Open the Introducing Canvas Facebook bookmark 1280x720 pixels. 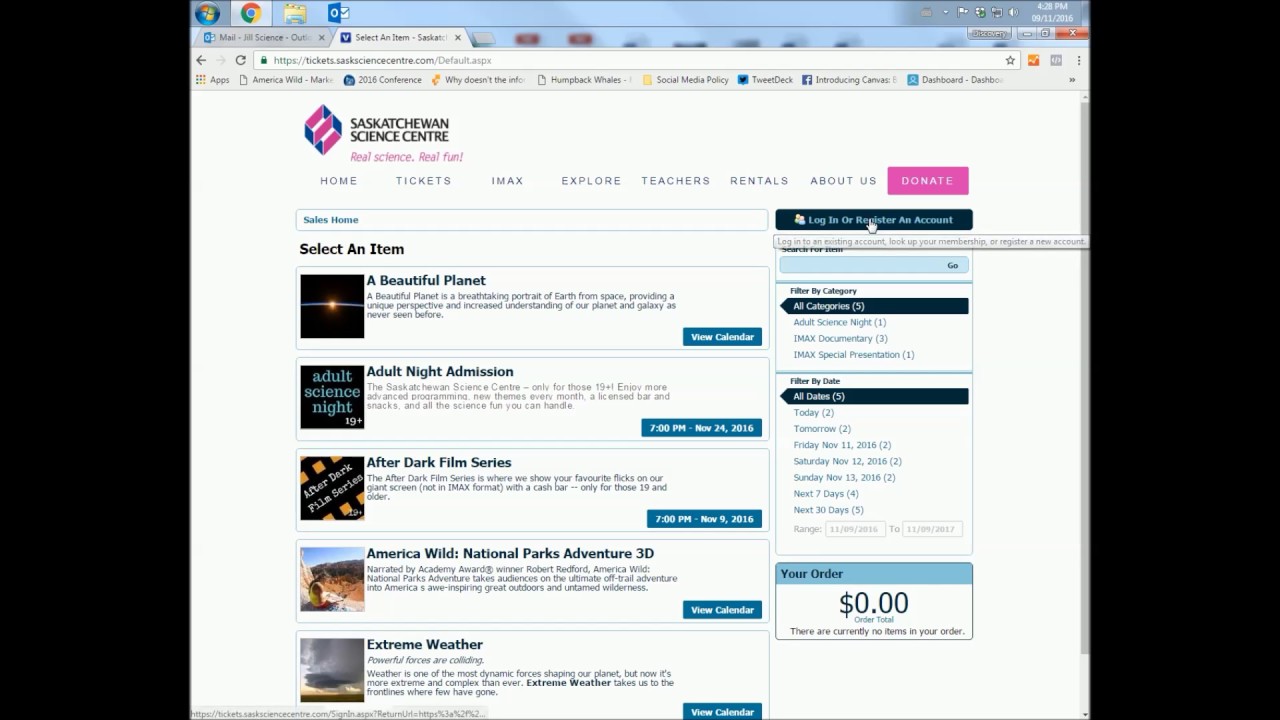pyautogui.click(x=849, y=80)
